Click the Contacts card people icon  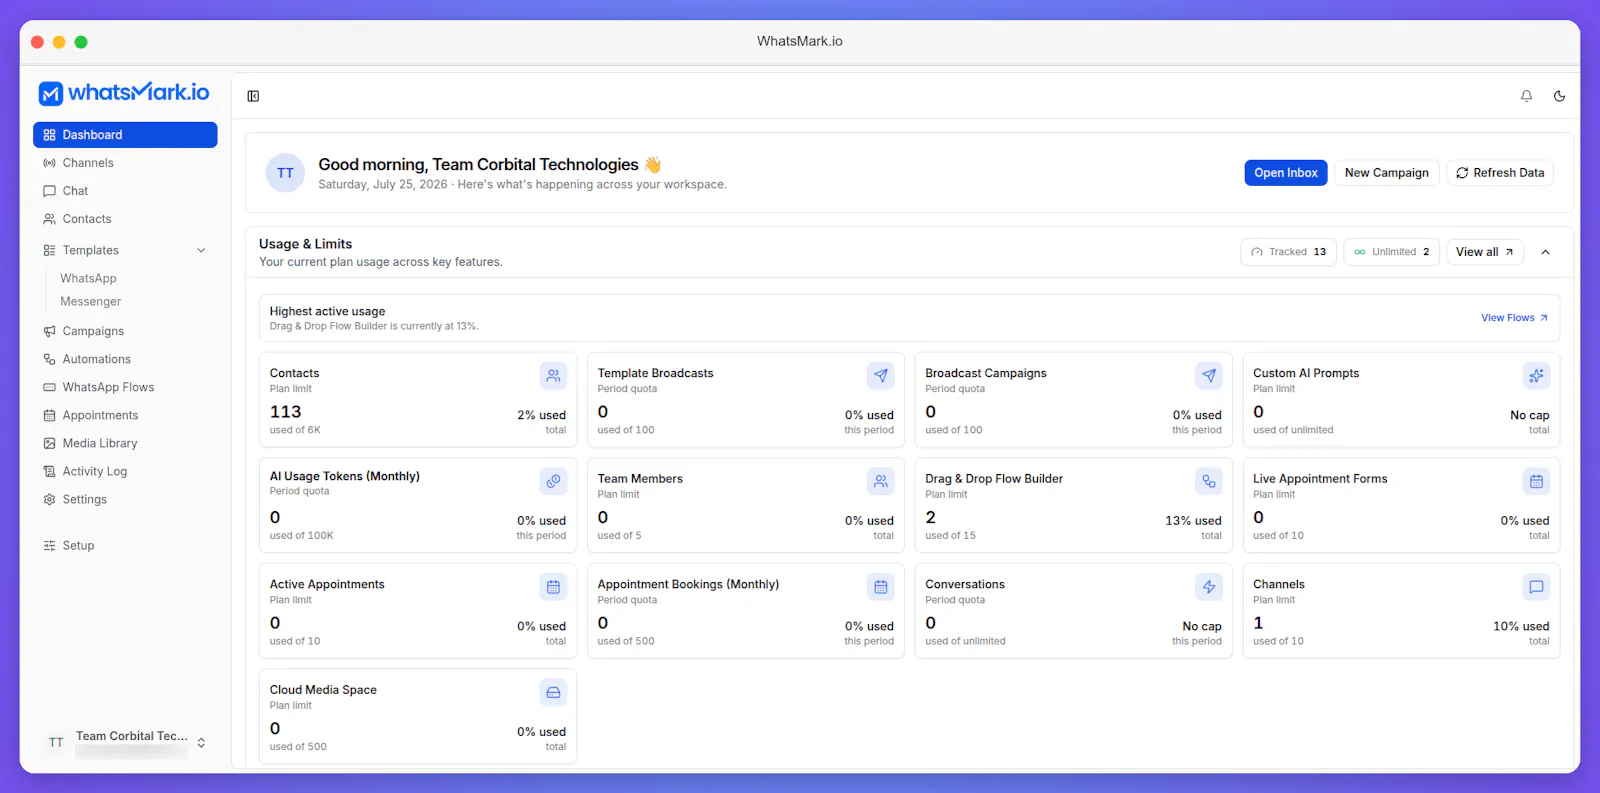pyautogui.click(x=553, y=376)
